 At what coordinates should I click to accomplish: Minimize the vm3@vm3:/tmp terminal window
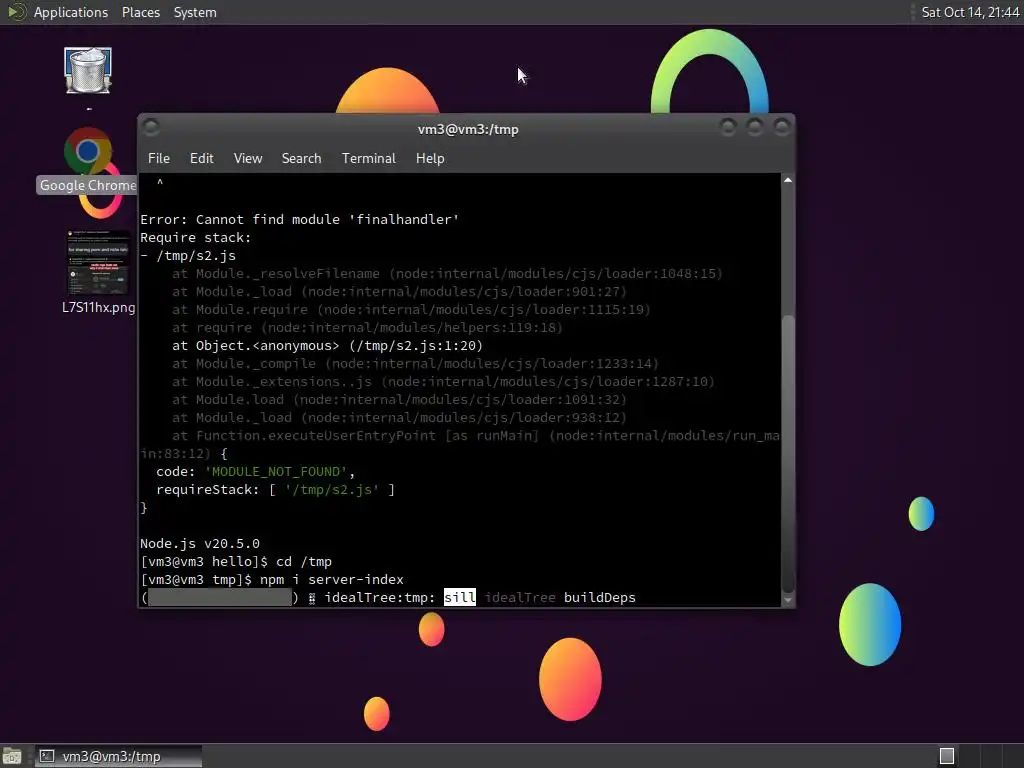coord(728,127)
